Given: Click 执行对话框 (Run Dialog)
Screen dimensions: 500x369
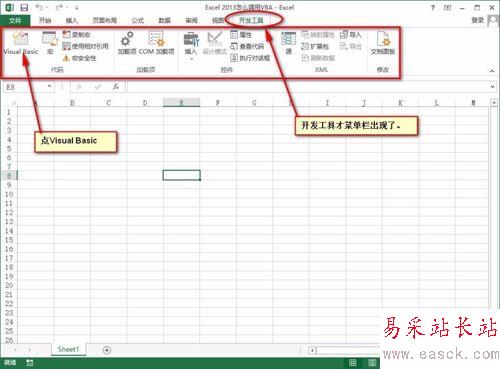Looking at the screenshot, I should [250, 58].
